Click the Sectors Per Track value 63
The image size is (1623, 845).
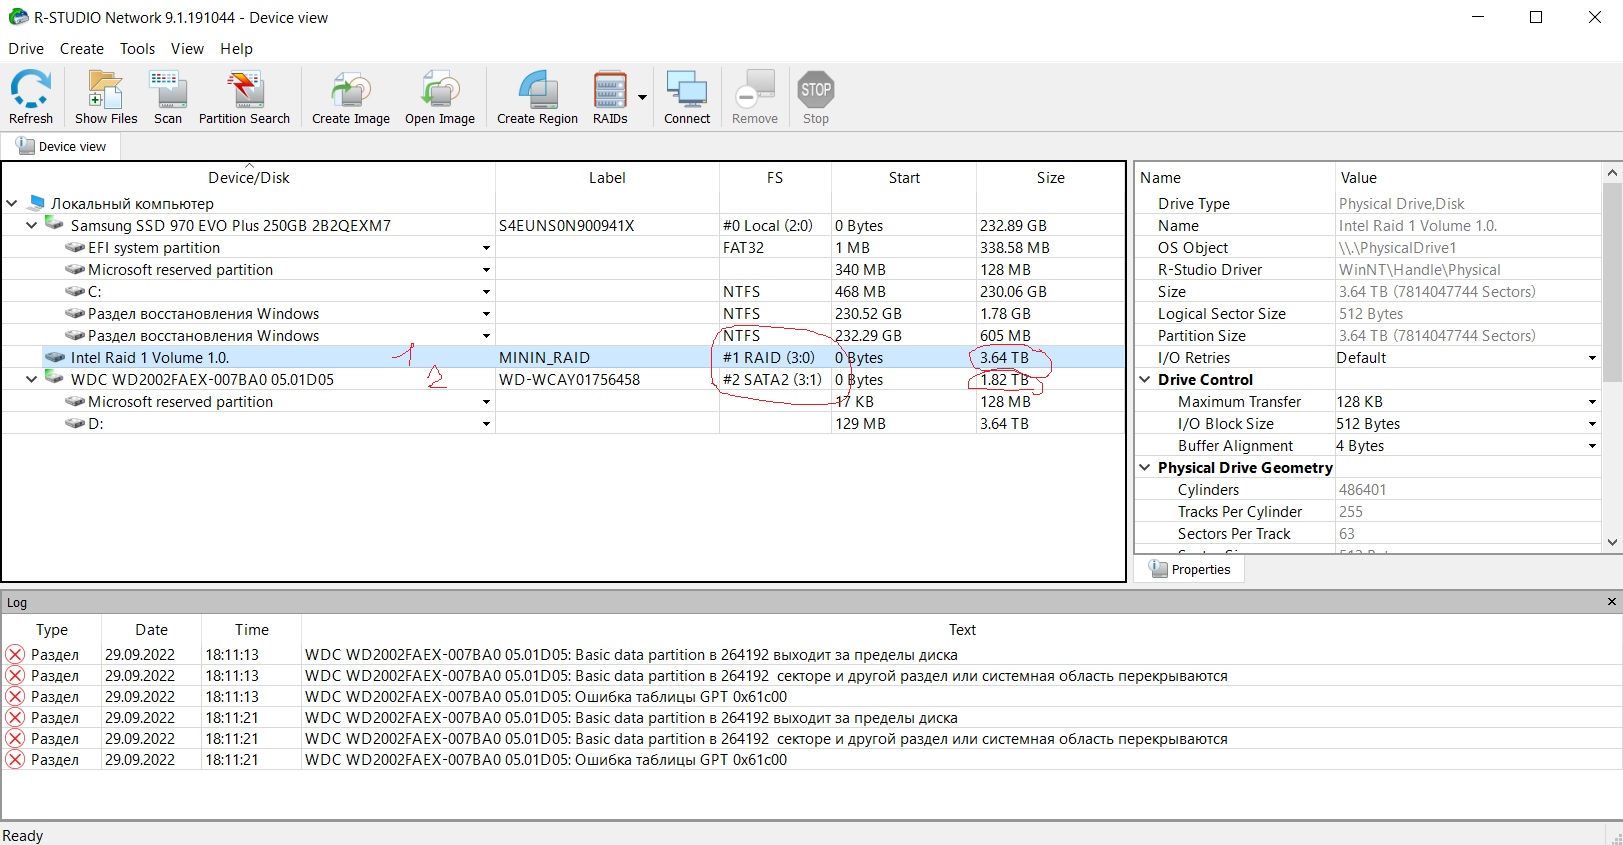1347,533
